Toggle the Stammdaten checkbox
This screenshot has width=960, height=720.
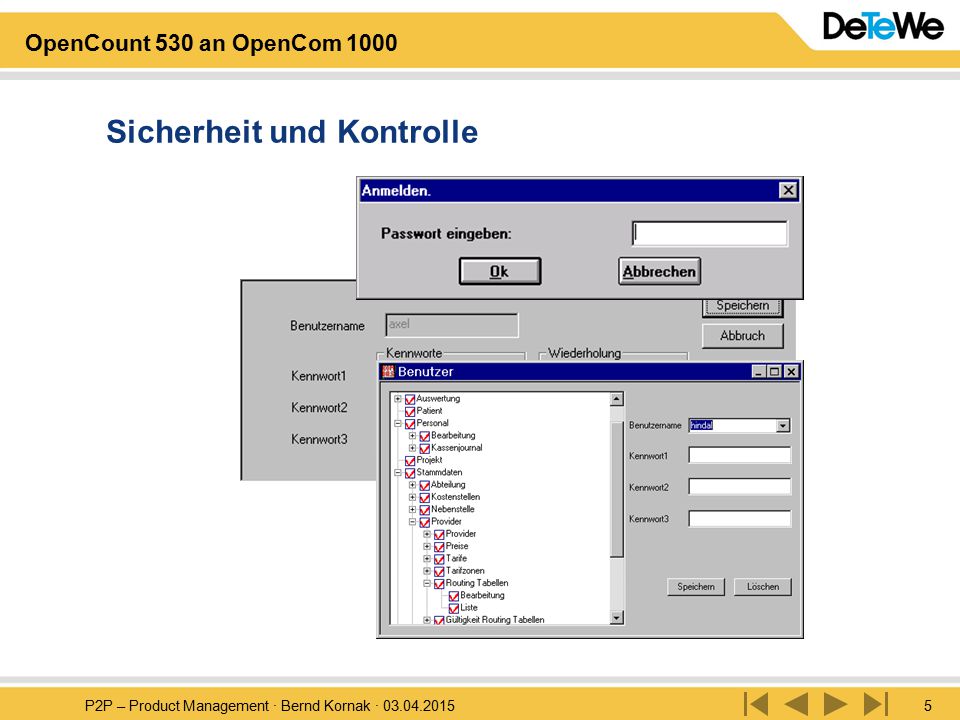pos(410,473)
